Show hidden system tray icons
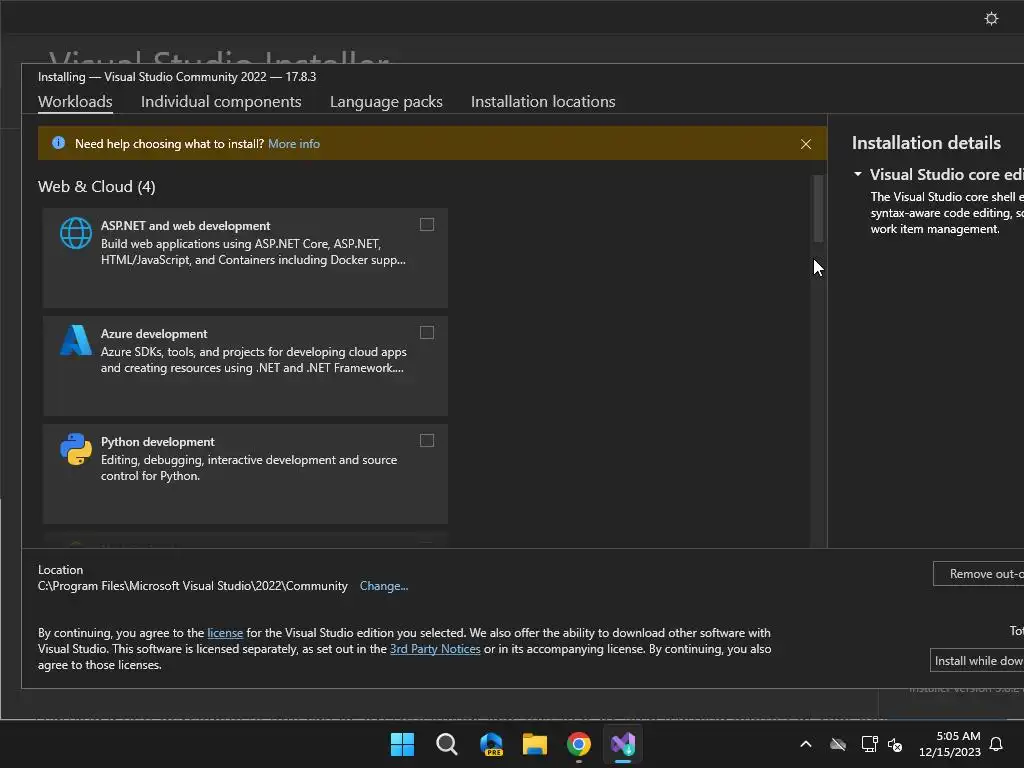Viewport: 1024px width, 768px height. pyautogui.click(x=806, y=744)
